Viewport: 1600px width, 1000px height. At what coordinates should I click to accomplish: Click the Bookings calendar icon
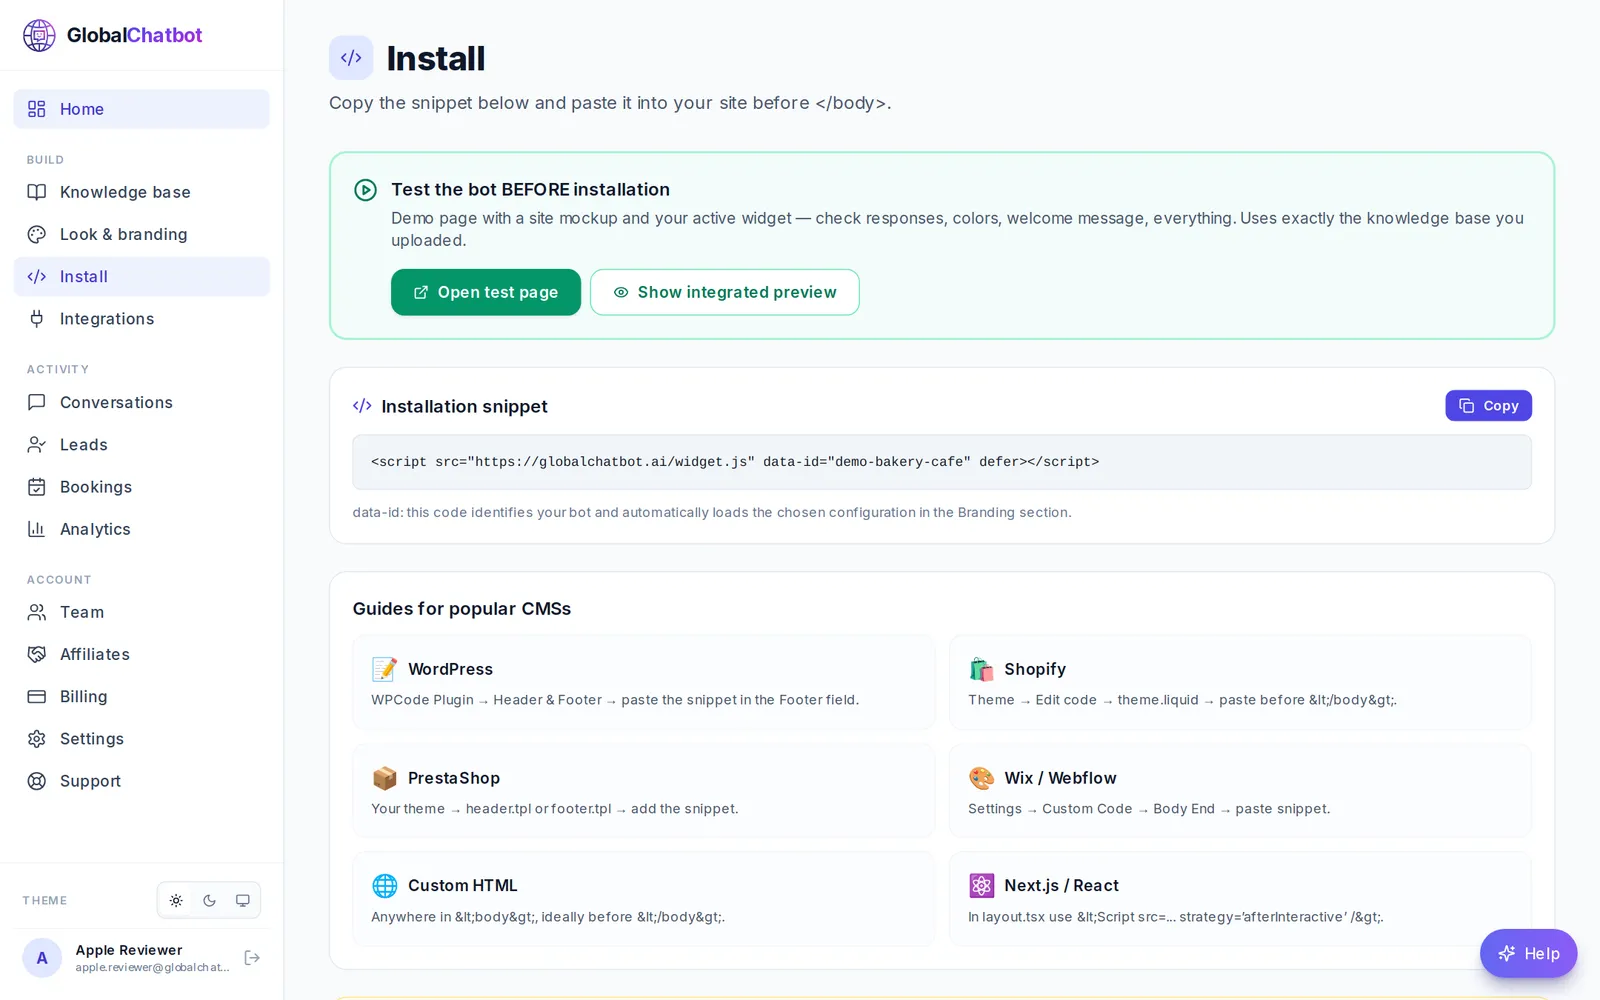coord(37,487)
